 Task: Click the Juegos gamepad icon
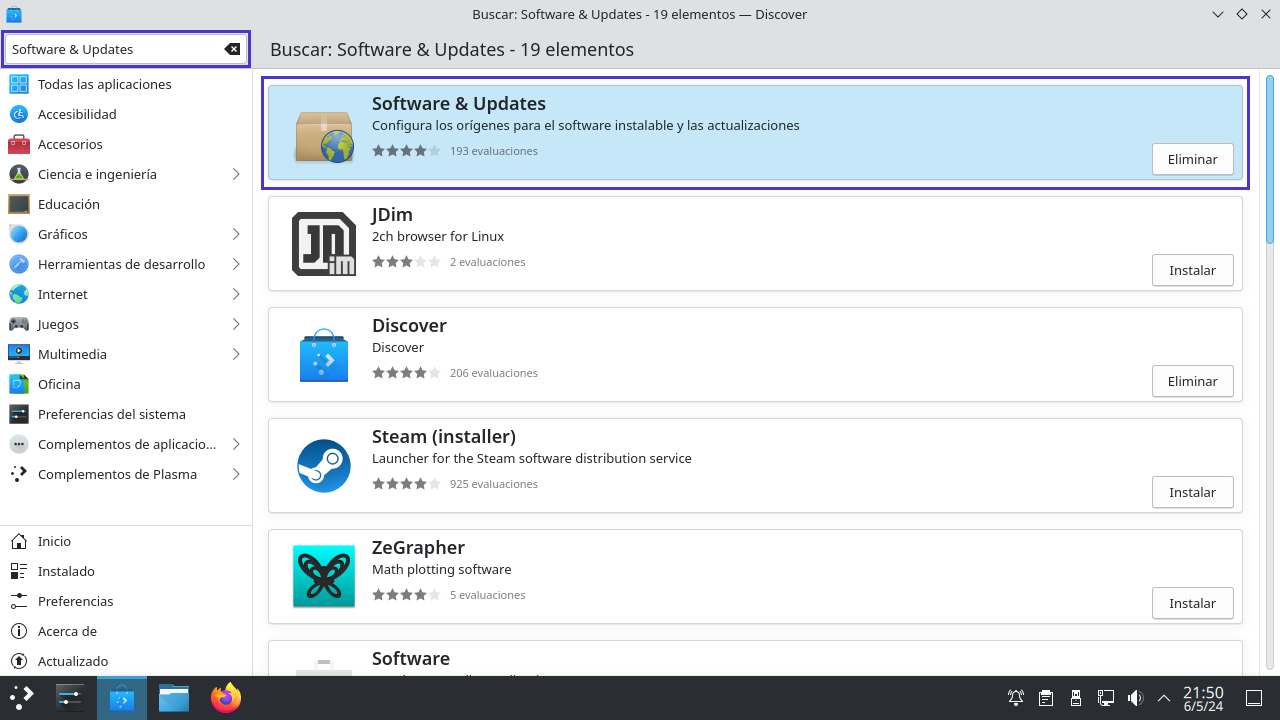point(19,324)
